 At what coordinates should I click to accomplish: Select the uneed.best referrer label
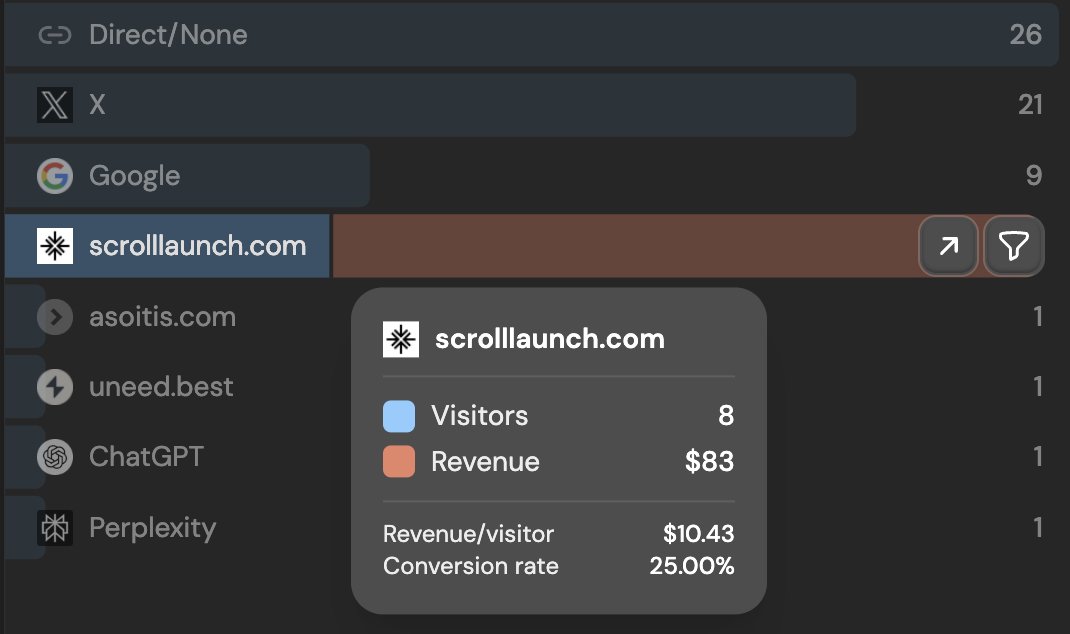(x=161, y=387)
